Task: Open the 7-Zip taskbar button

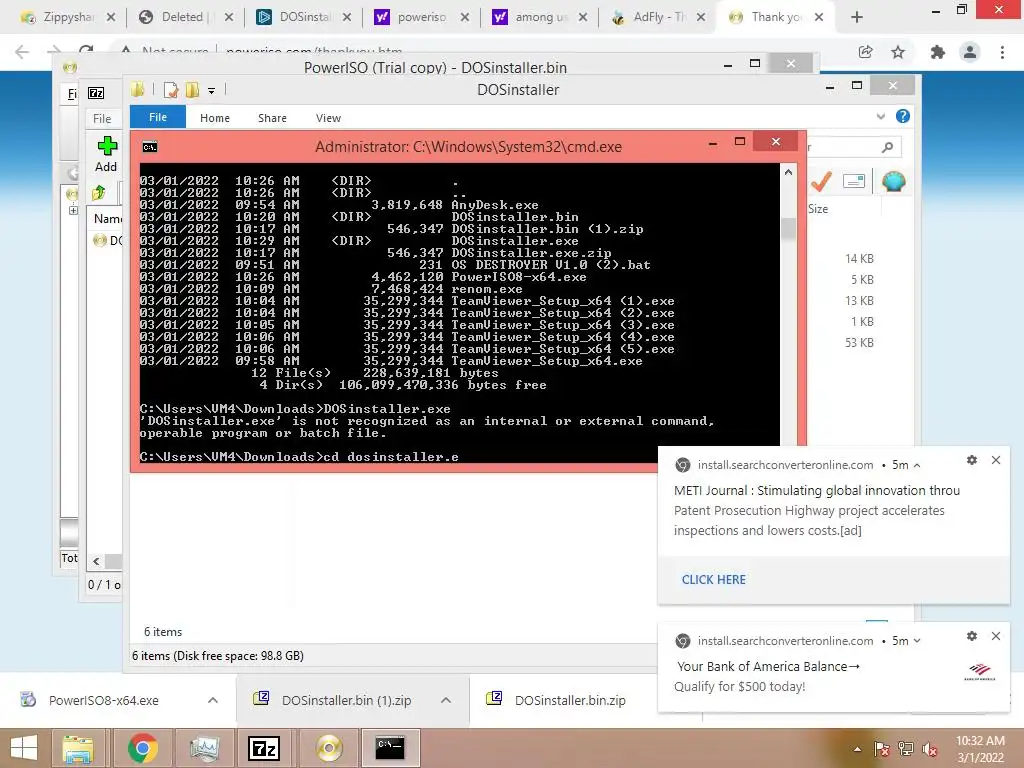Action: click(x=264, y=748)
